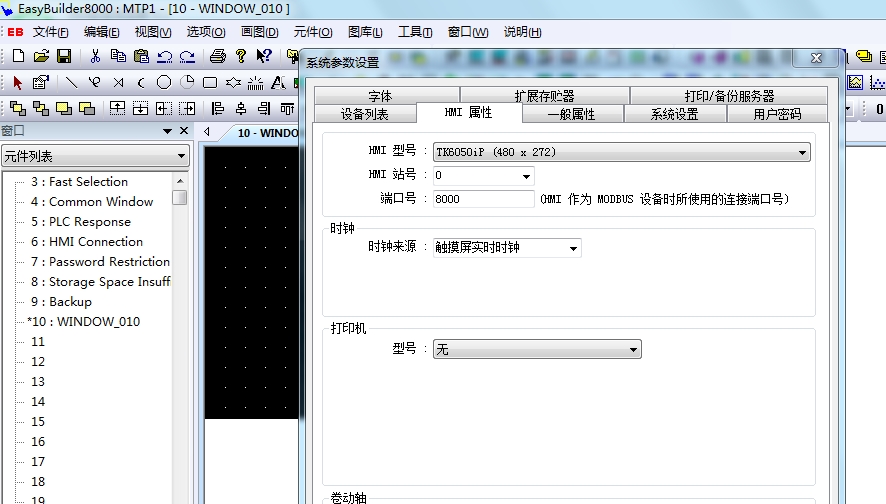
Task: Click the 端口号 port number input field
Action: pyautogui.click(x=484, y=199)
